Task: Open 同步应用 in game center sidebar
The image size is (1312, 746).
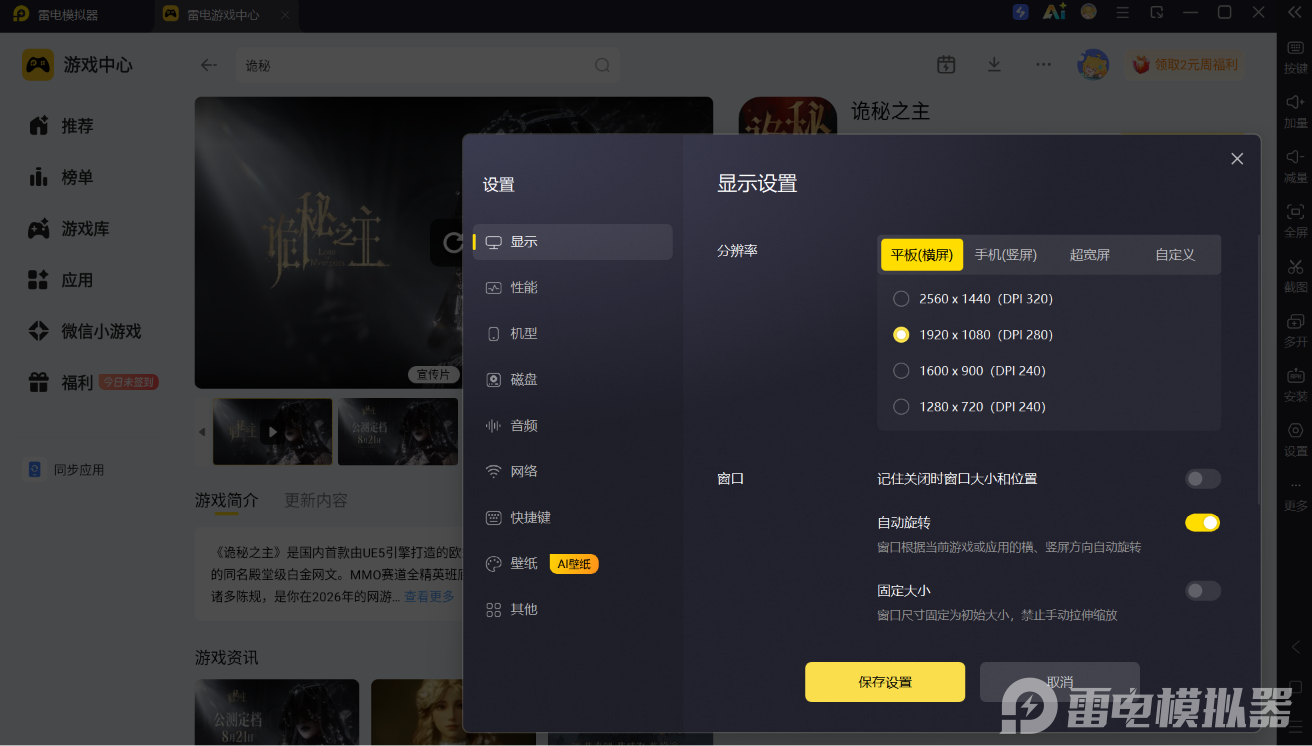Action: [x=65, y=470]
